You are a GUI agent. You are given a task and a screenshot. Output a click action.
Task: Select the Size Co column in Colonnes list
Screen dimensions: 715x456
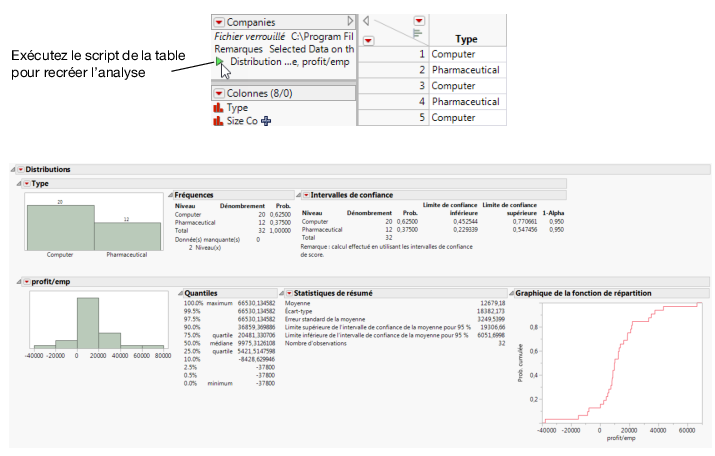point(242,121)
